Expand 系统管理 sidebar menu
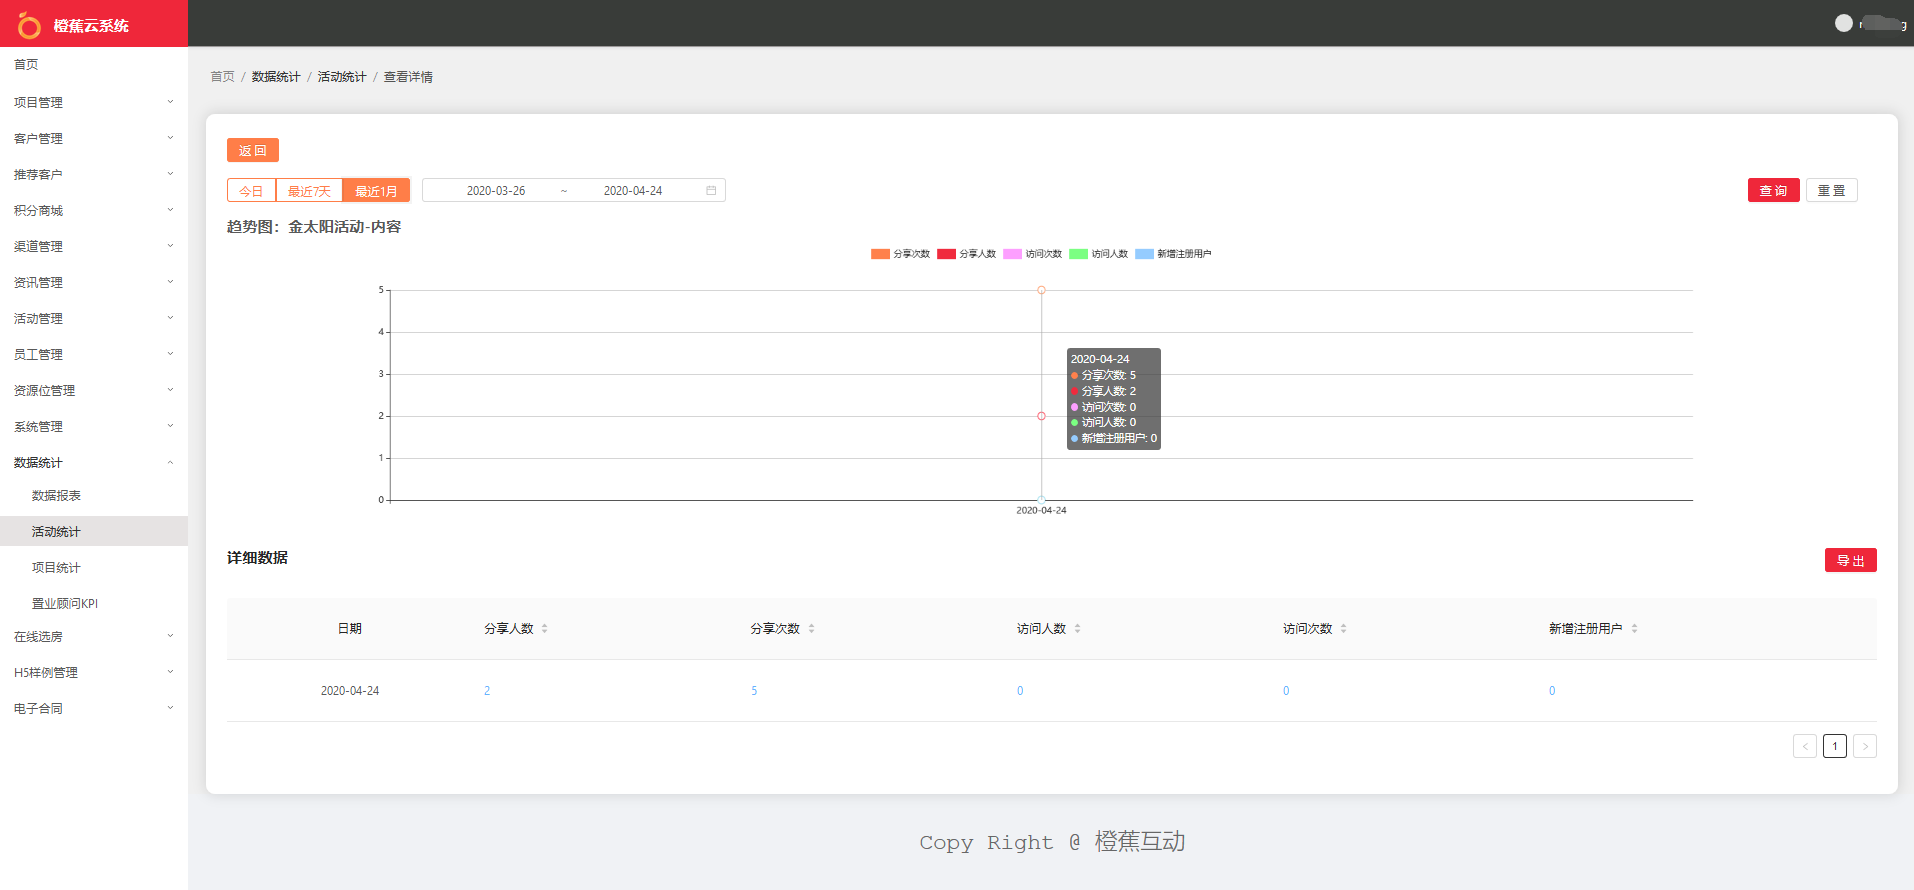Screen dimensions: 1914x890 click(94, 426)
